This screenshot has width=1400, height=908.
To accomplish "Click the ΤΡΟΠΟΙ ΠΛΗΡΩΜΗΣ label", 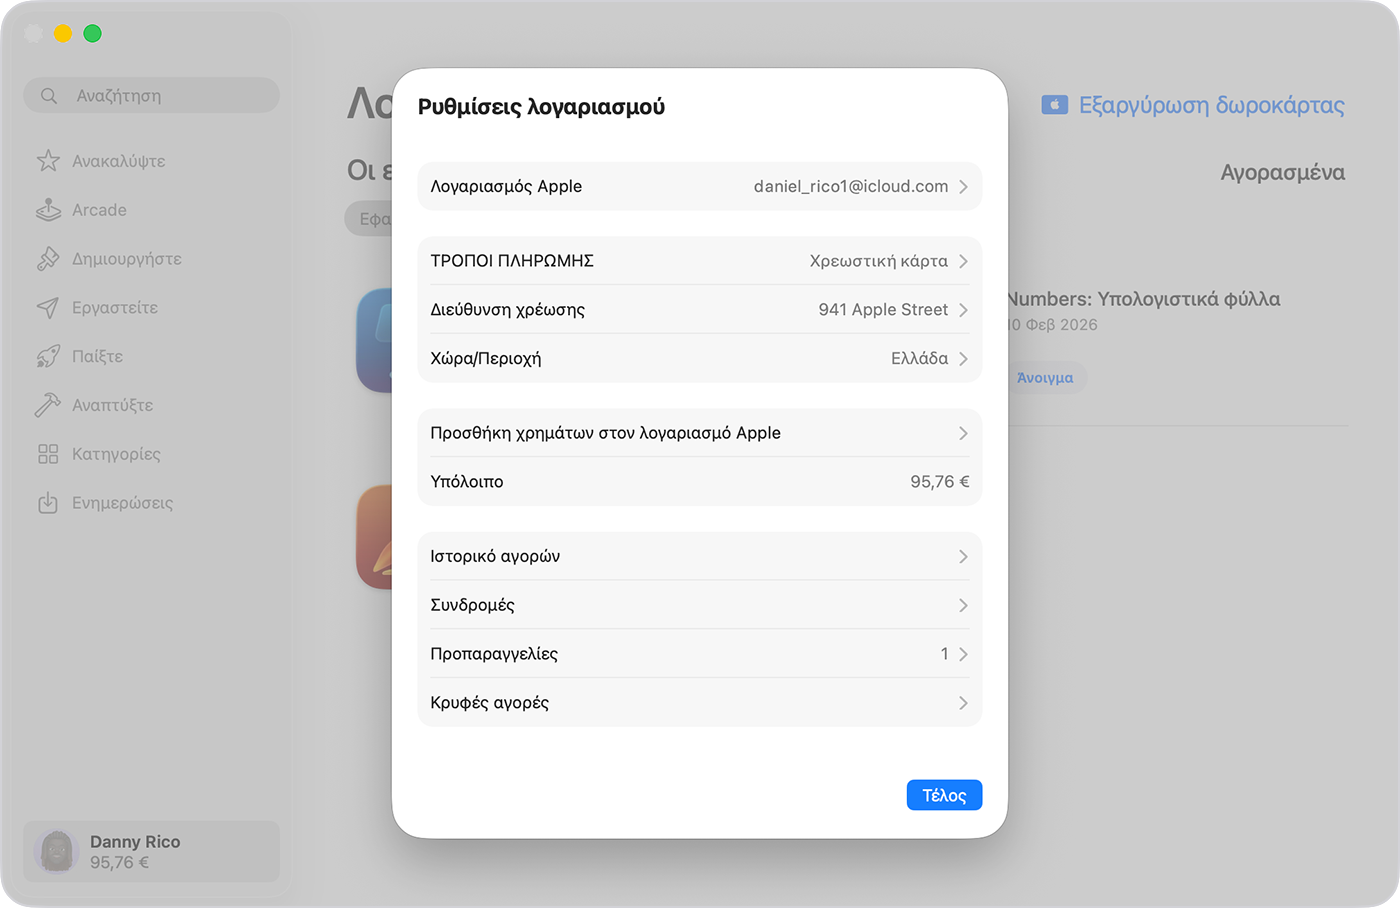I will point(512,261).
